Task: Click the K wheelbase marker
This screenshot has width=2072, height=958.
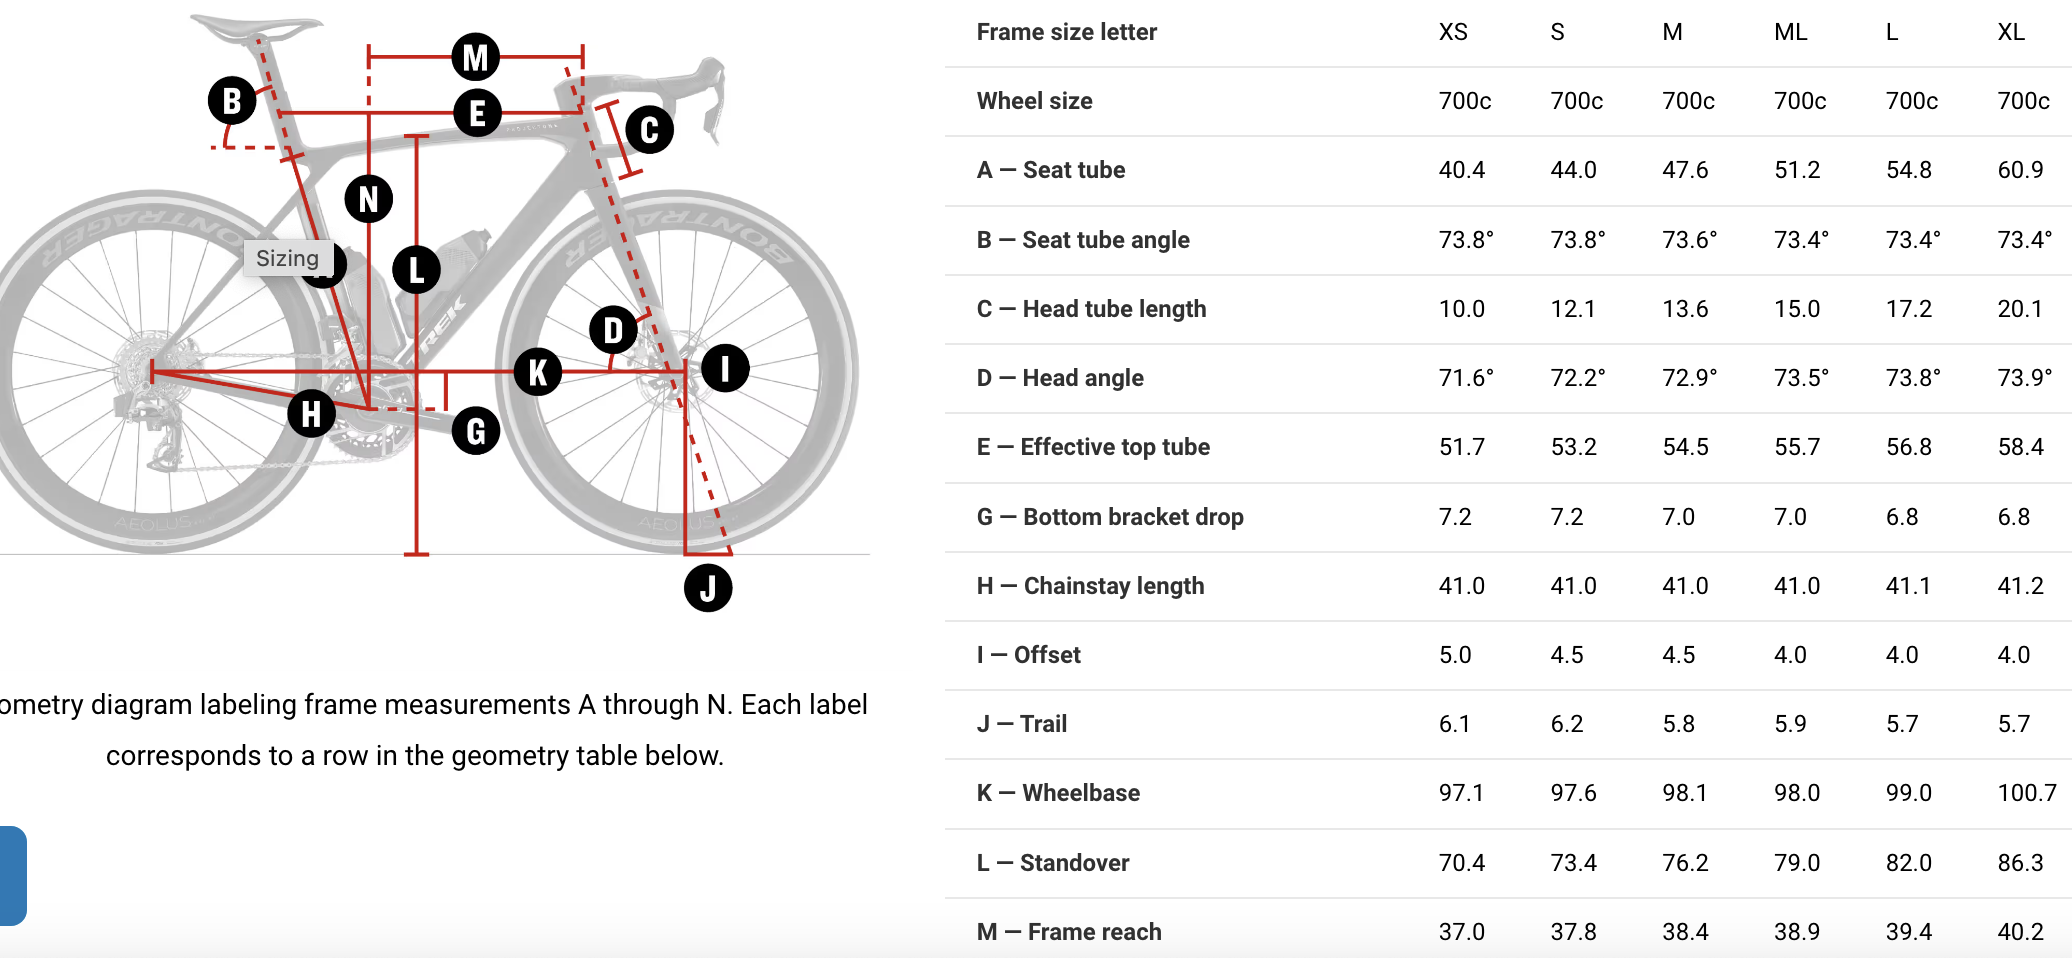Action: tap(538, 372)
